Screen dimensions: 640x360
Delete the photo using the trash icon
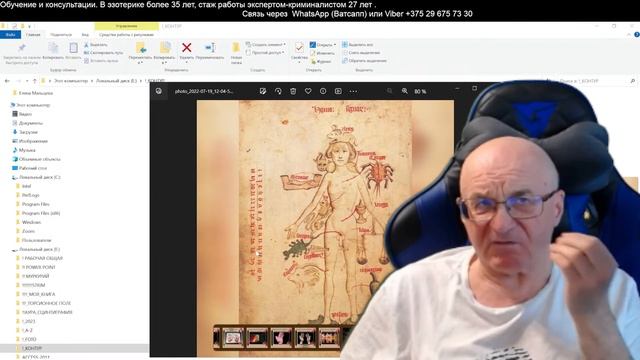[293, 91]
